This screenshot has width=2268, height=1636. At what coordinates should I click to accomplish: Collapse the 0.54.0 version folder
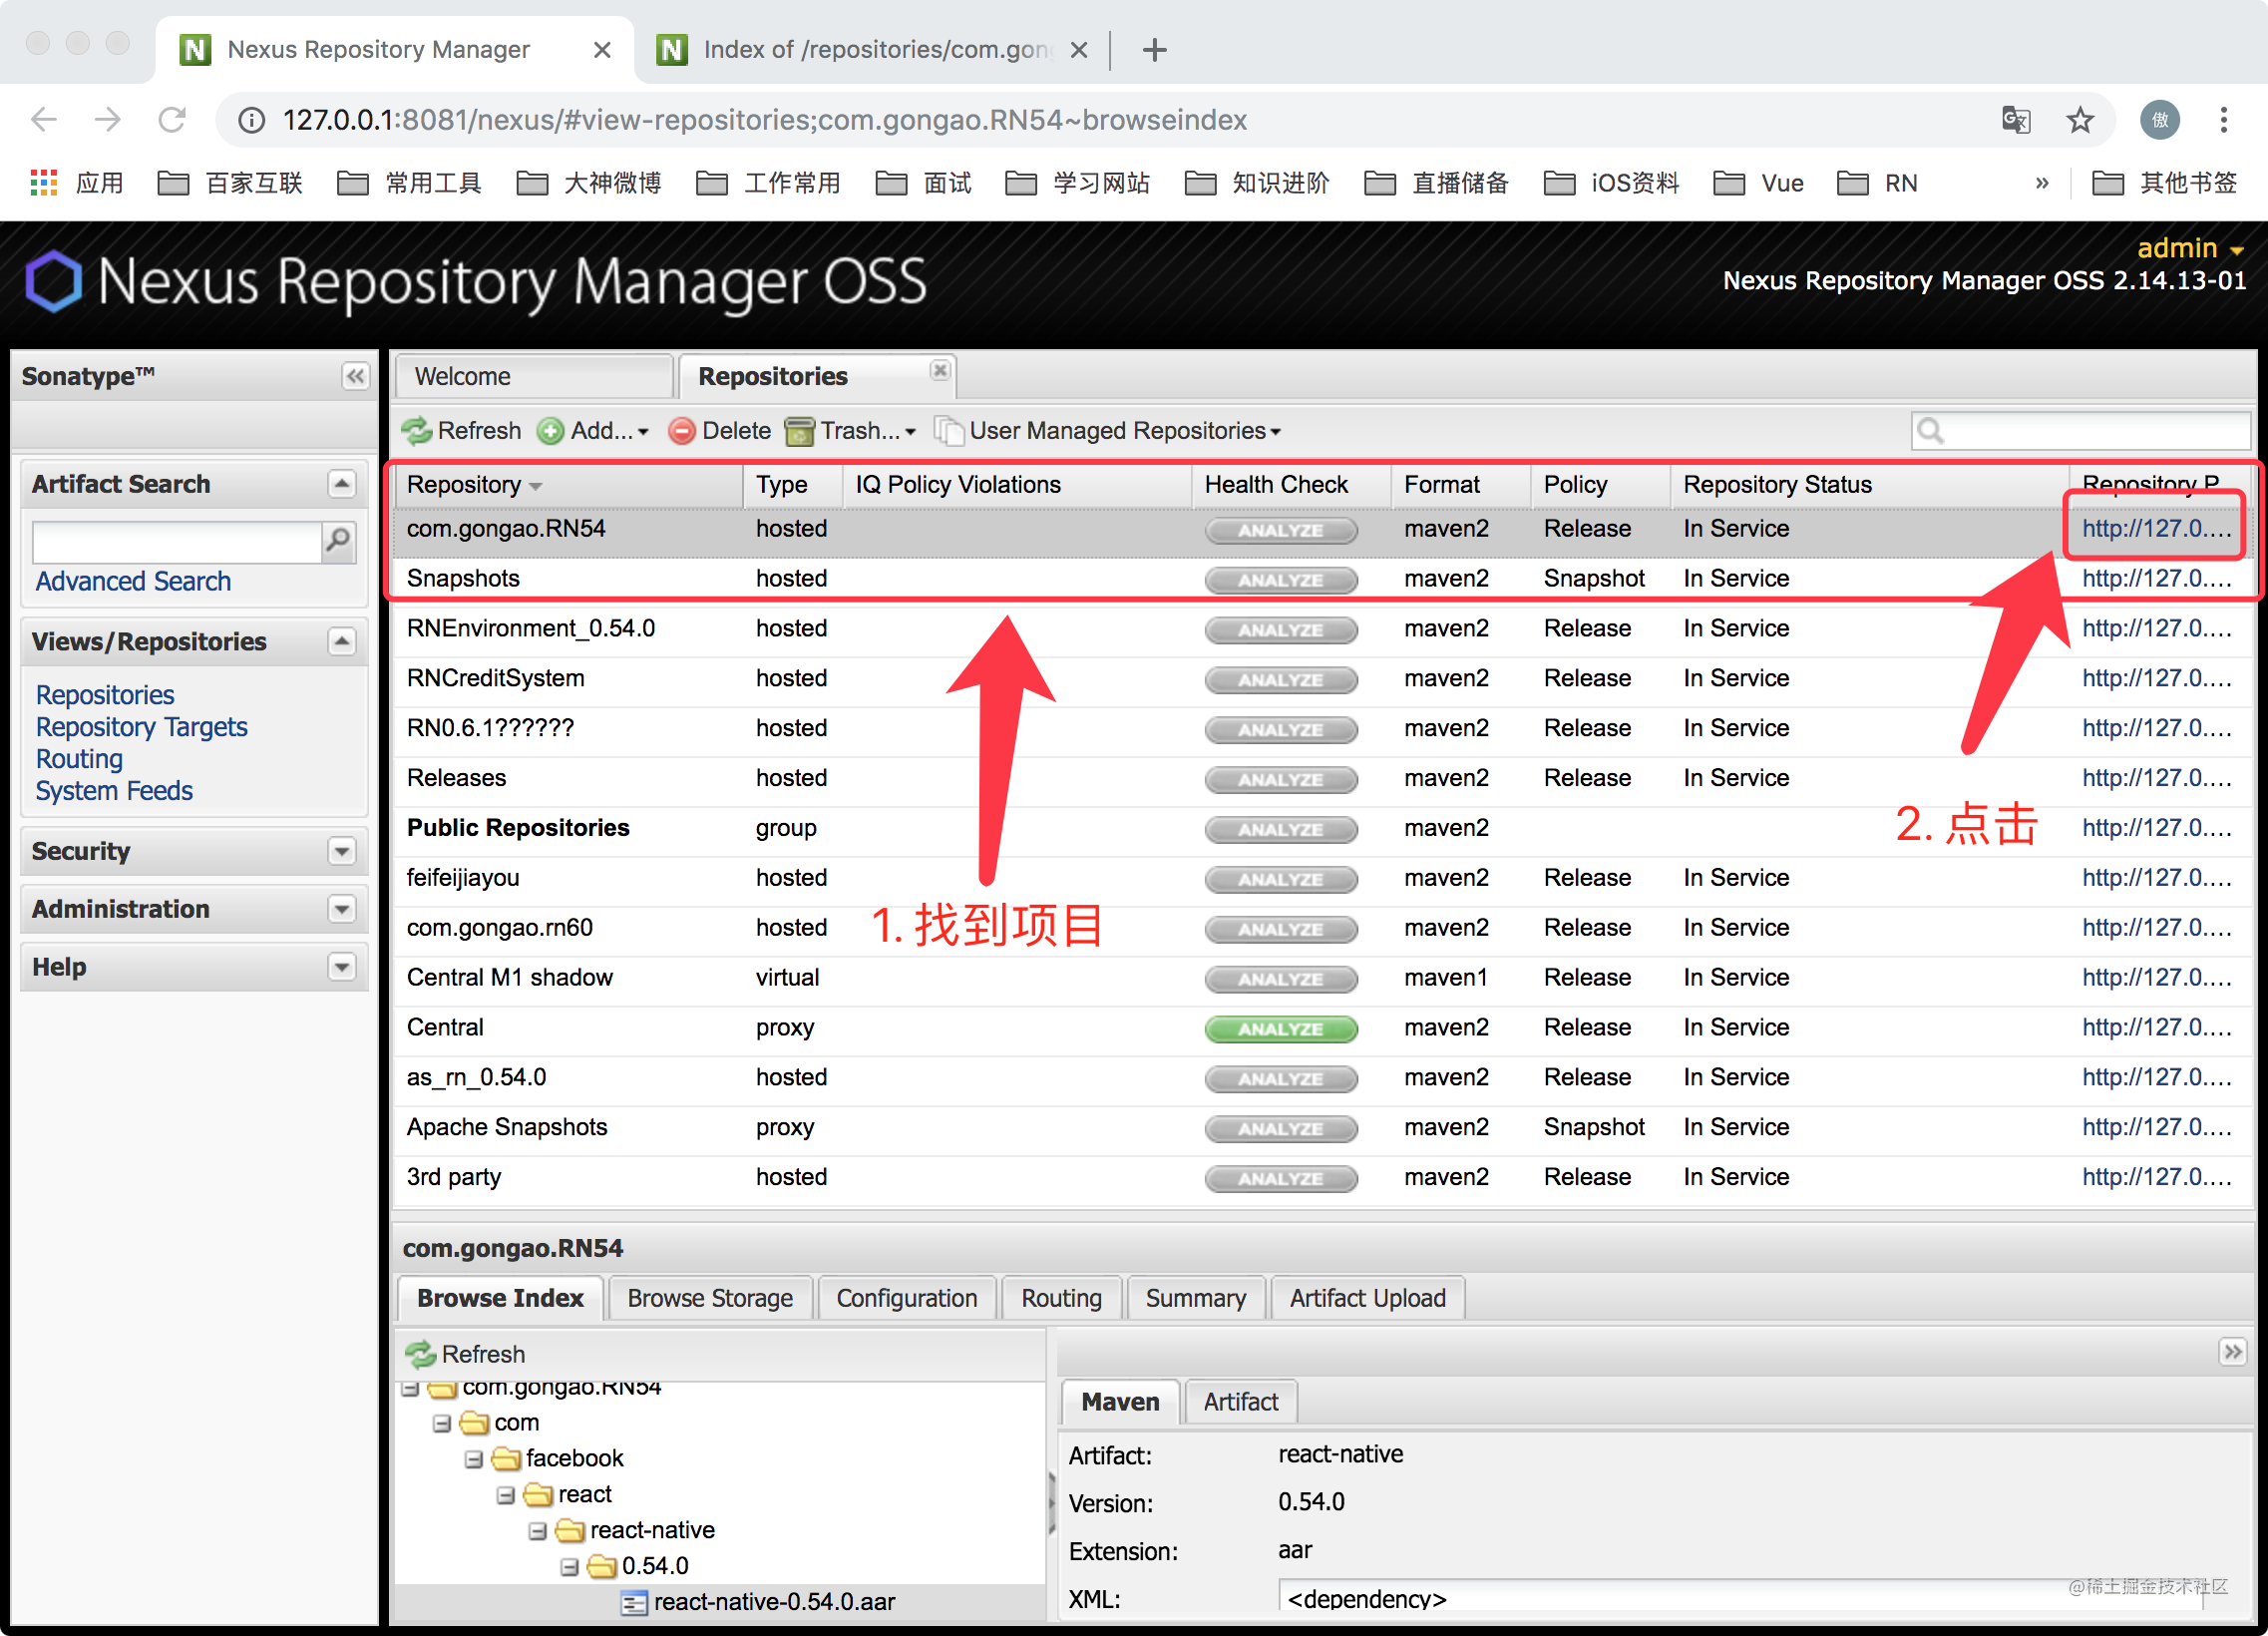[569, 1567]
